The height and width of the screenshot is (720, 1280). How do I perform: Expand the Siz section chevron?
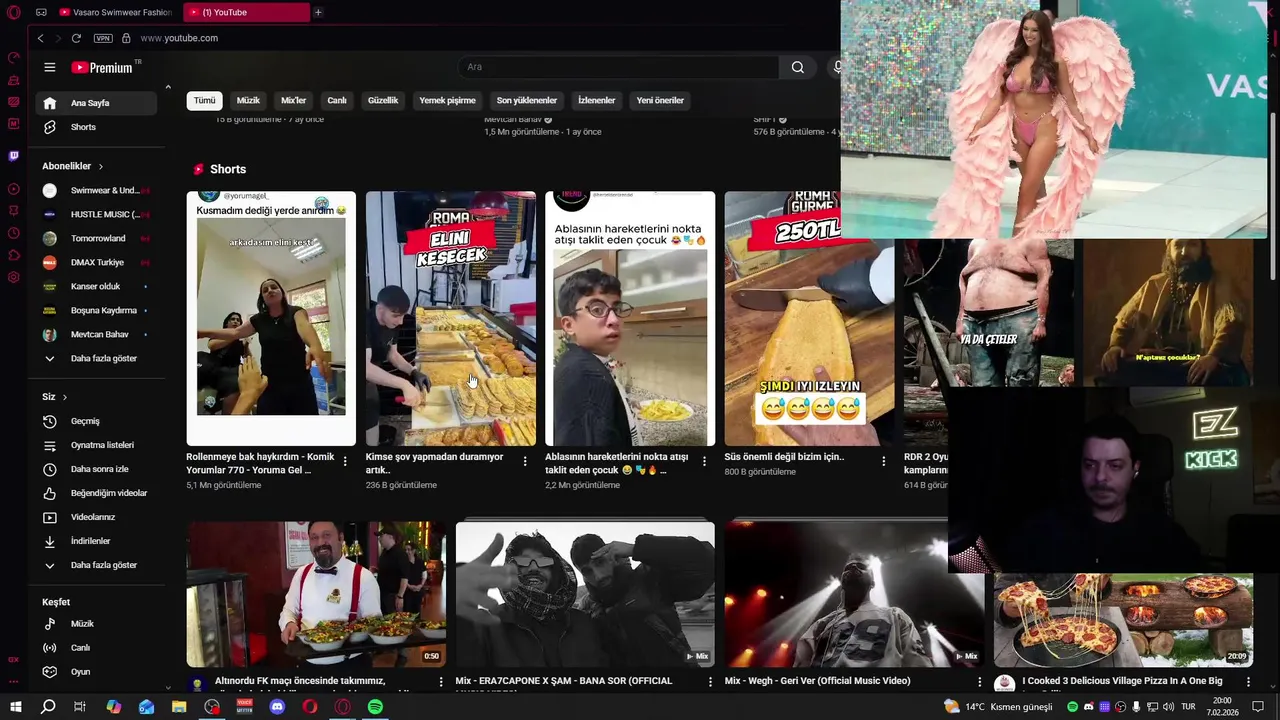tap(65, 397)
